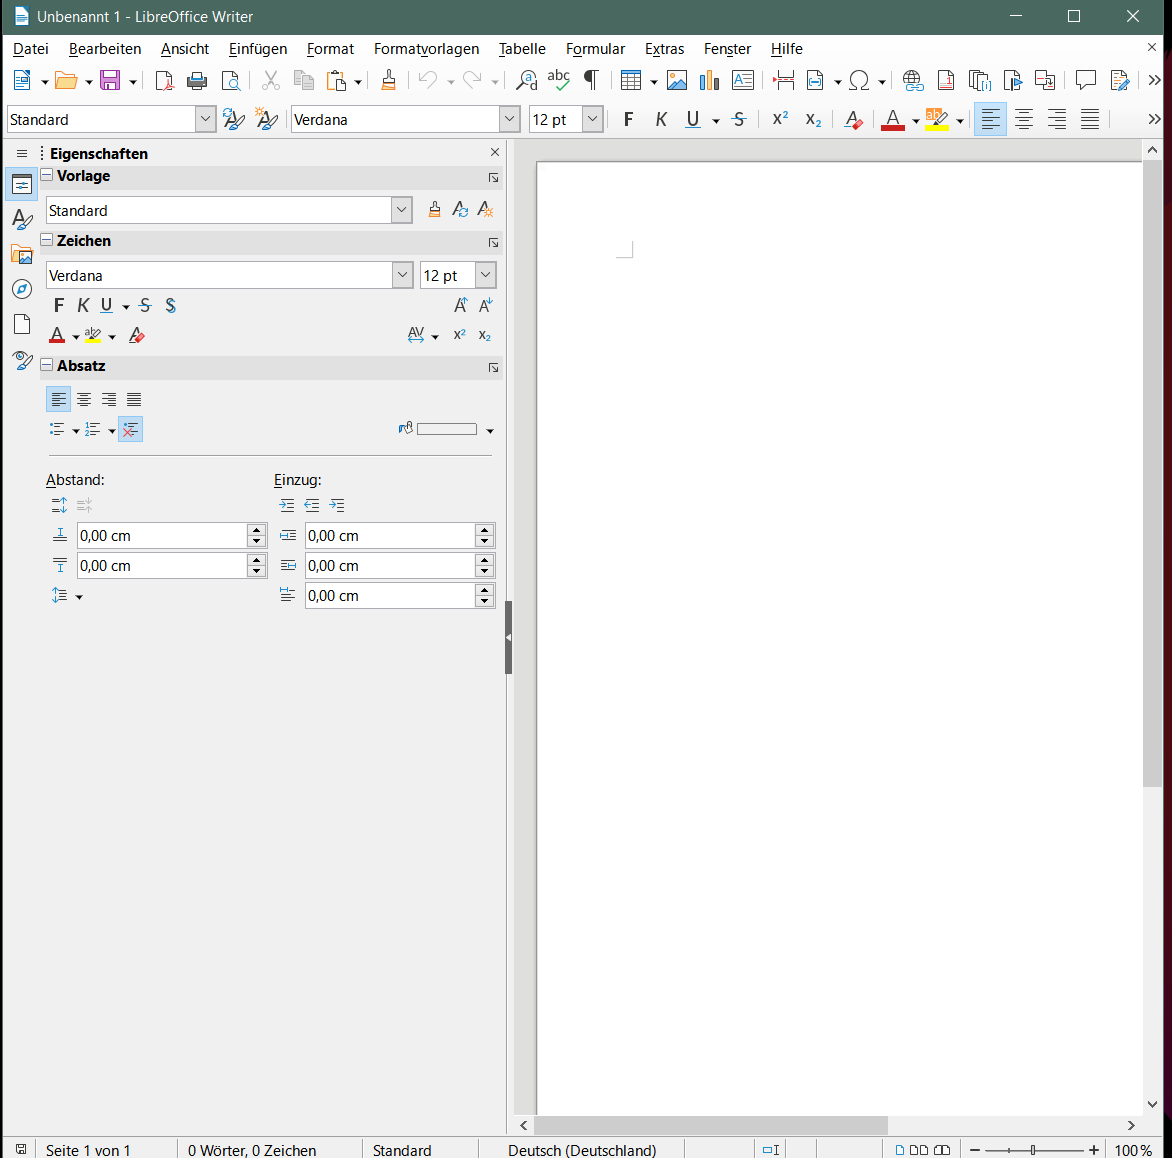The height and width of the screenshot is (1158, 1172).
Task: Toggle strikethrough in main toolbar
Action: [x=739, y=120]
